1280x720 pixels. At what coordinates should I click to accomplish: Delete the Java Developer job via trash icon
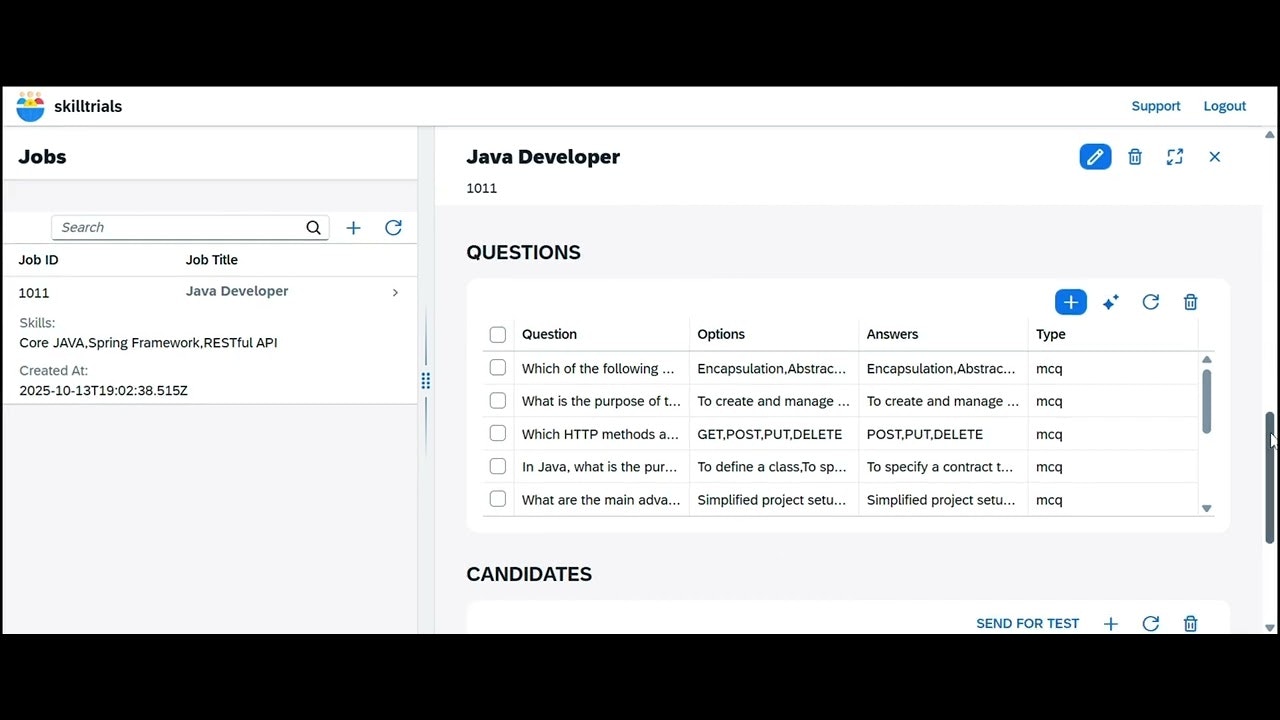point(1135,157)
